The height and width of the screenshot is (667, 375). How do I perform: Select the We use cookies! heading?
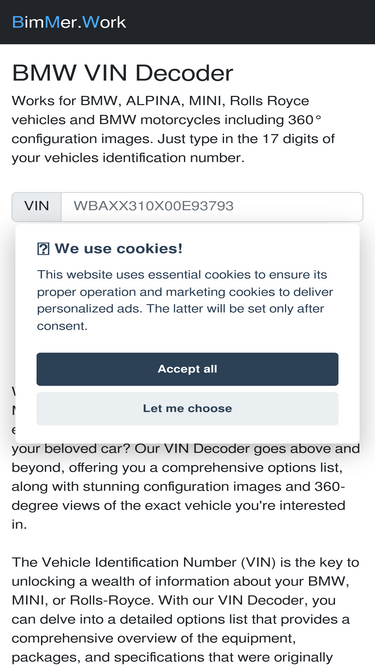pos(119,248)
